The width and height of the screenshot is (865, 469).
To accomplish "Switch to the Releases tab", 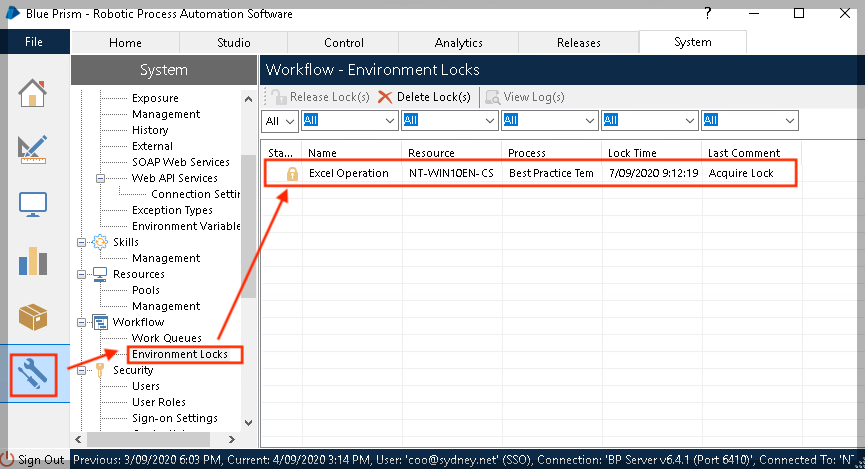I will pos(578,42).
